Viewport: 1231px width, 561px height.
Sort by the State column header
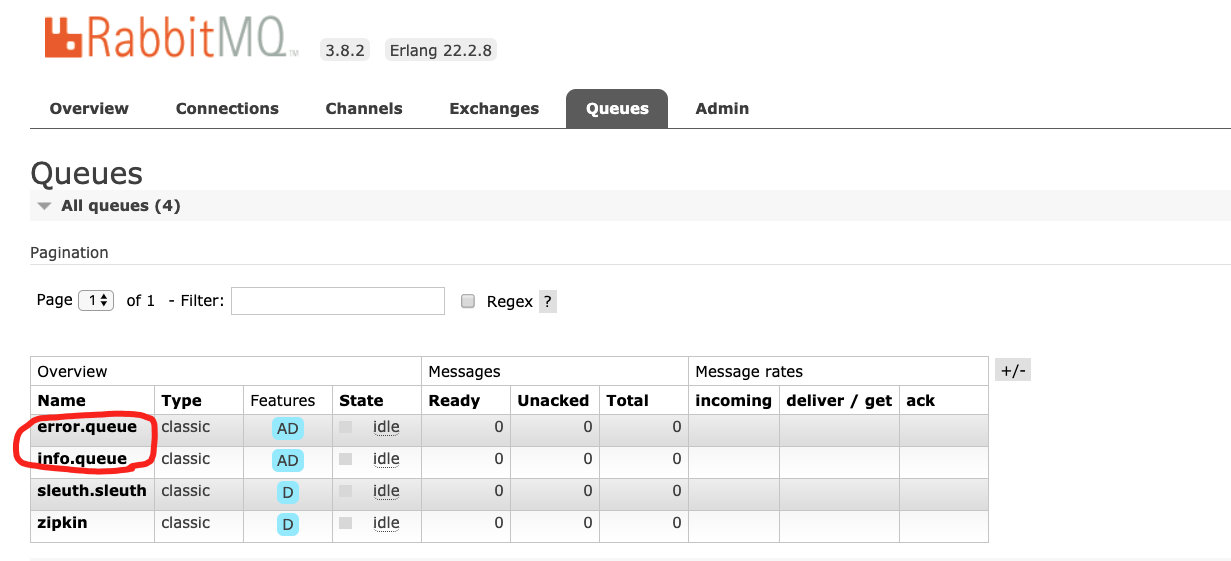pos(361,400)
